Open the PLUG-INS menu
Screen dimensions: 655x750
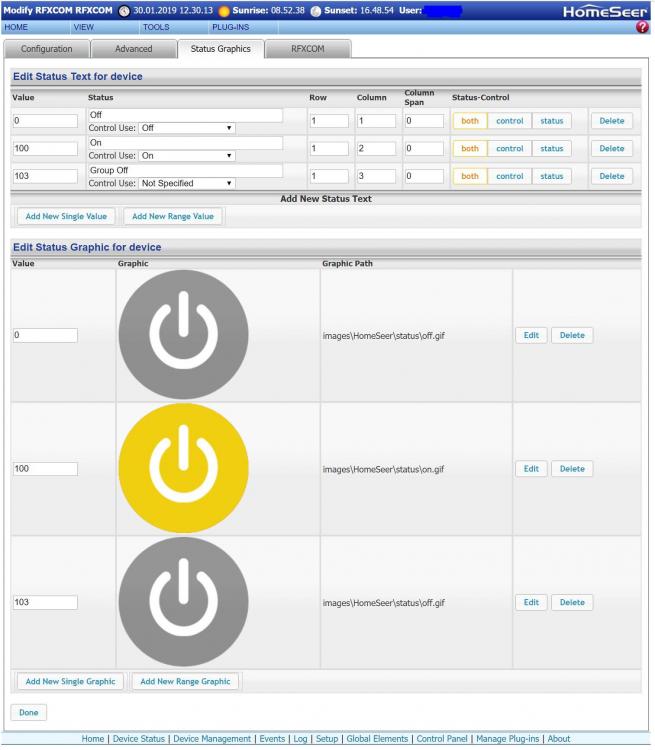pyautogui.click(x=230, y=27)
